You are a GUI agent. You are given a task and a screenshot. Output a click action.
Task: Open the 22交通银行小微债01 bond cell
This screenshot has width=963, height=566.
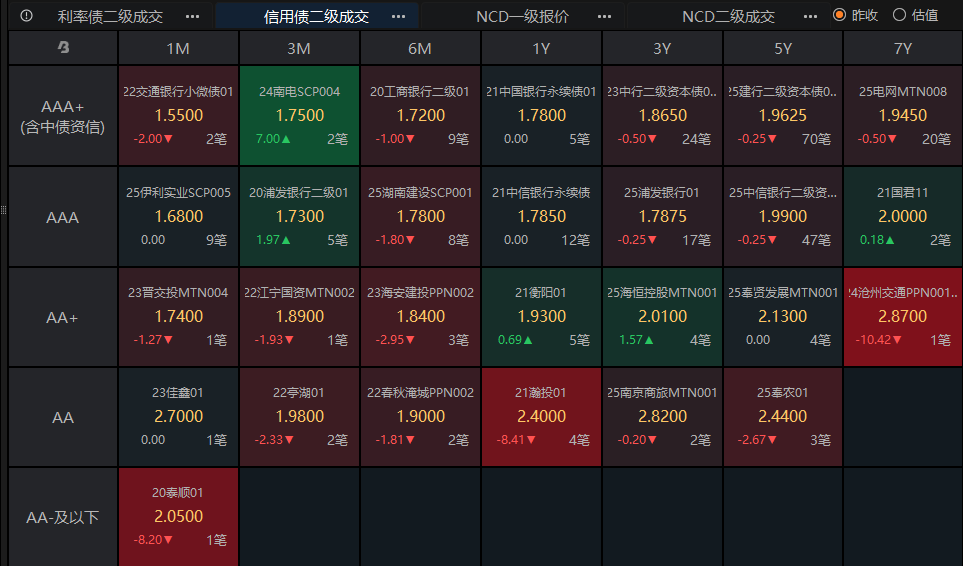coord(178,116)
